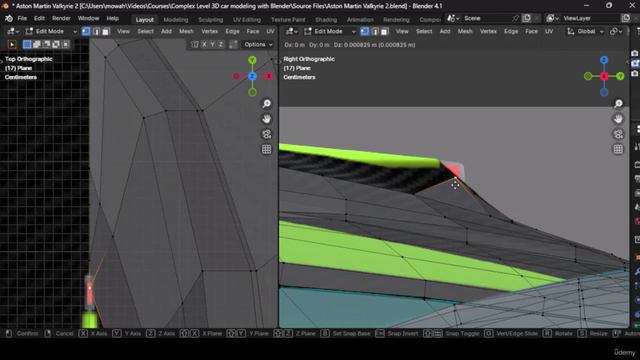Image resolution: width=640 pixels, height=360 pixels.
Task: Enable face select mode in left viewport
Action: coord(106,31)
